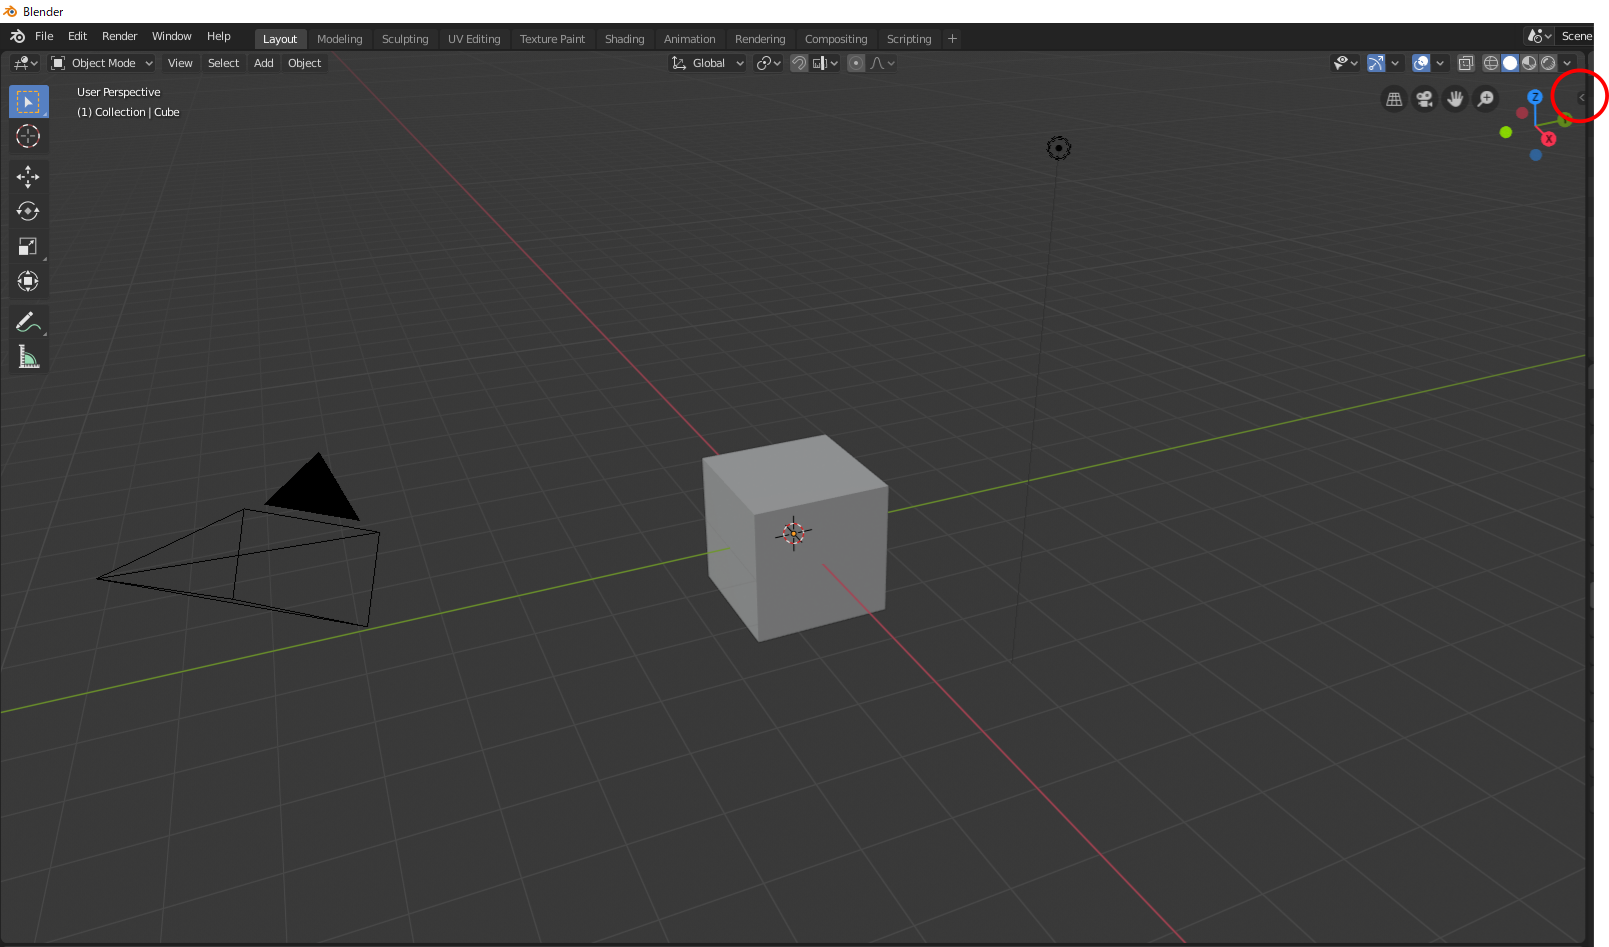Open object visibility and selectability dropdown
Viewport: 1609px width, 947px height.
point(1345,63)
